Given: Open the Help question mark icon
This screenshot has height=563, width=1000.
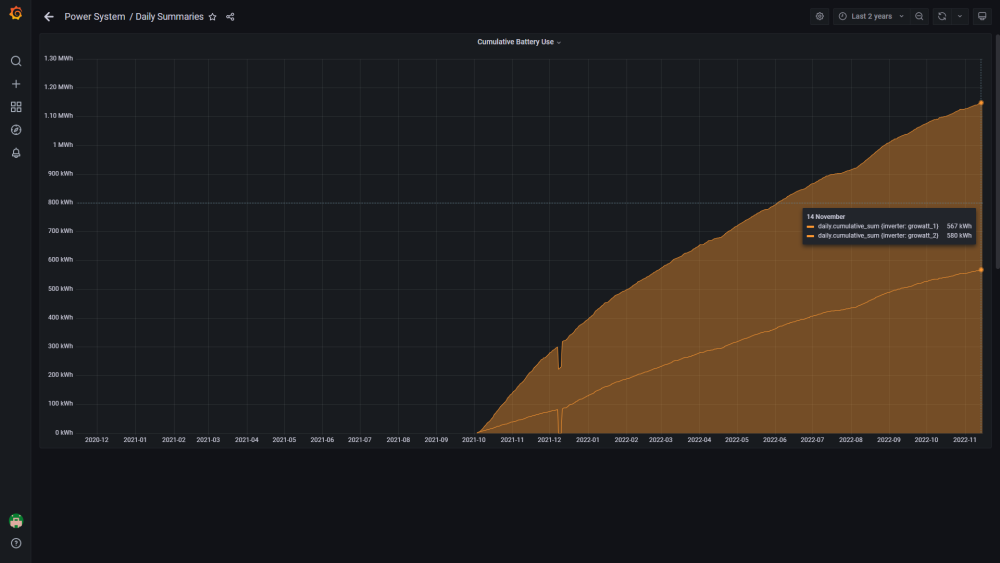Looking at the screenshot, I should (16, 543).
